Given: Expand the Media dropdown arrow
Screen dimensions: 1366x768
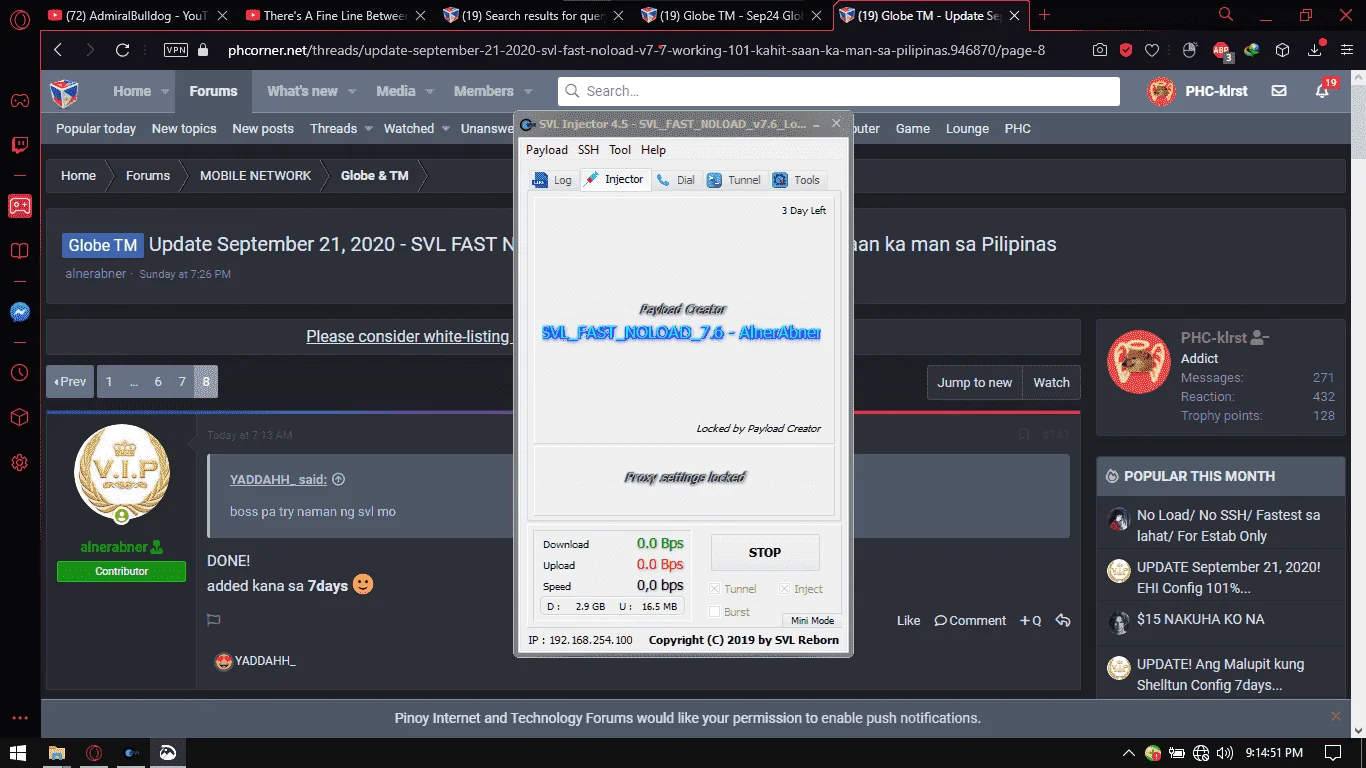Looking at the screenshot, I should [430, 92].
